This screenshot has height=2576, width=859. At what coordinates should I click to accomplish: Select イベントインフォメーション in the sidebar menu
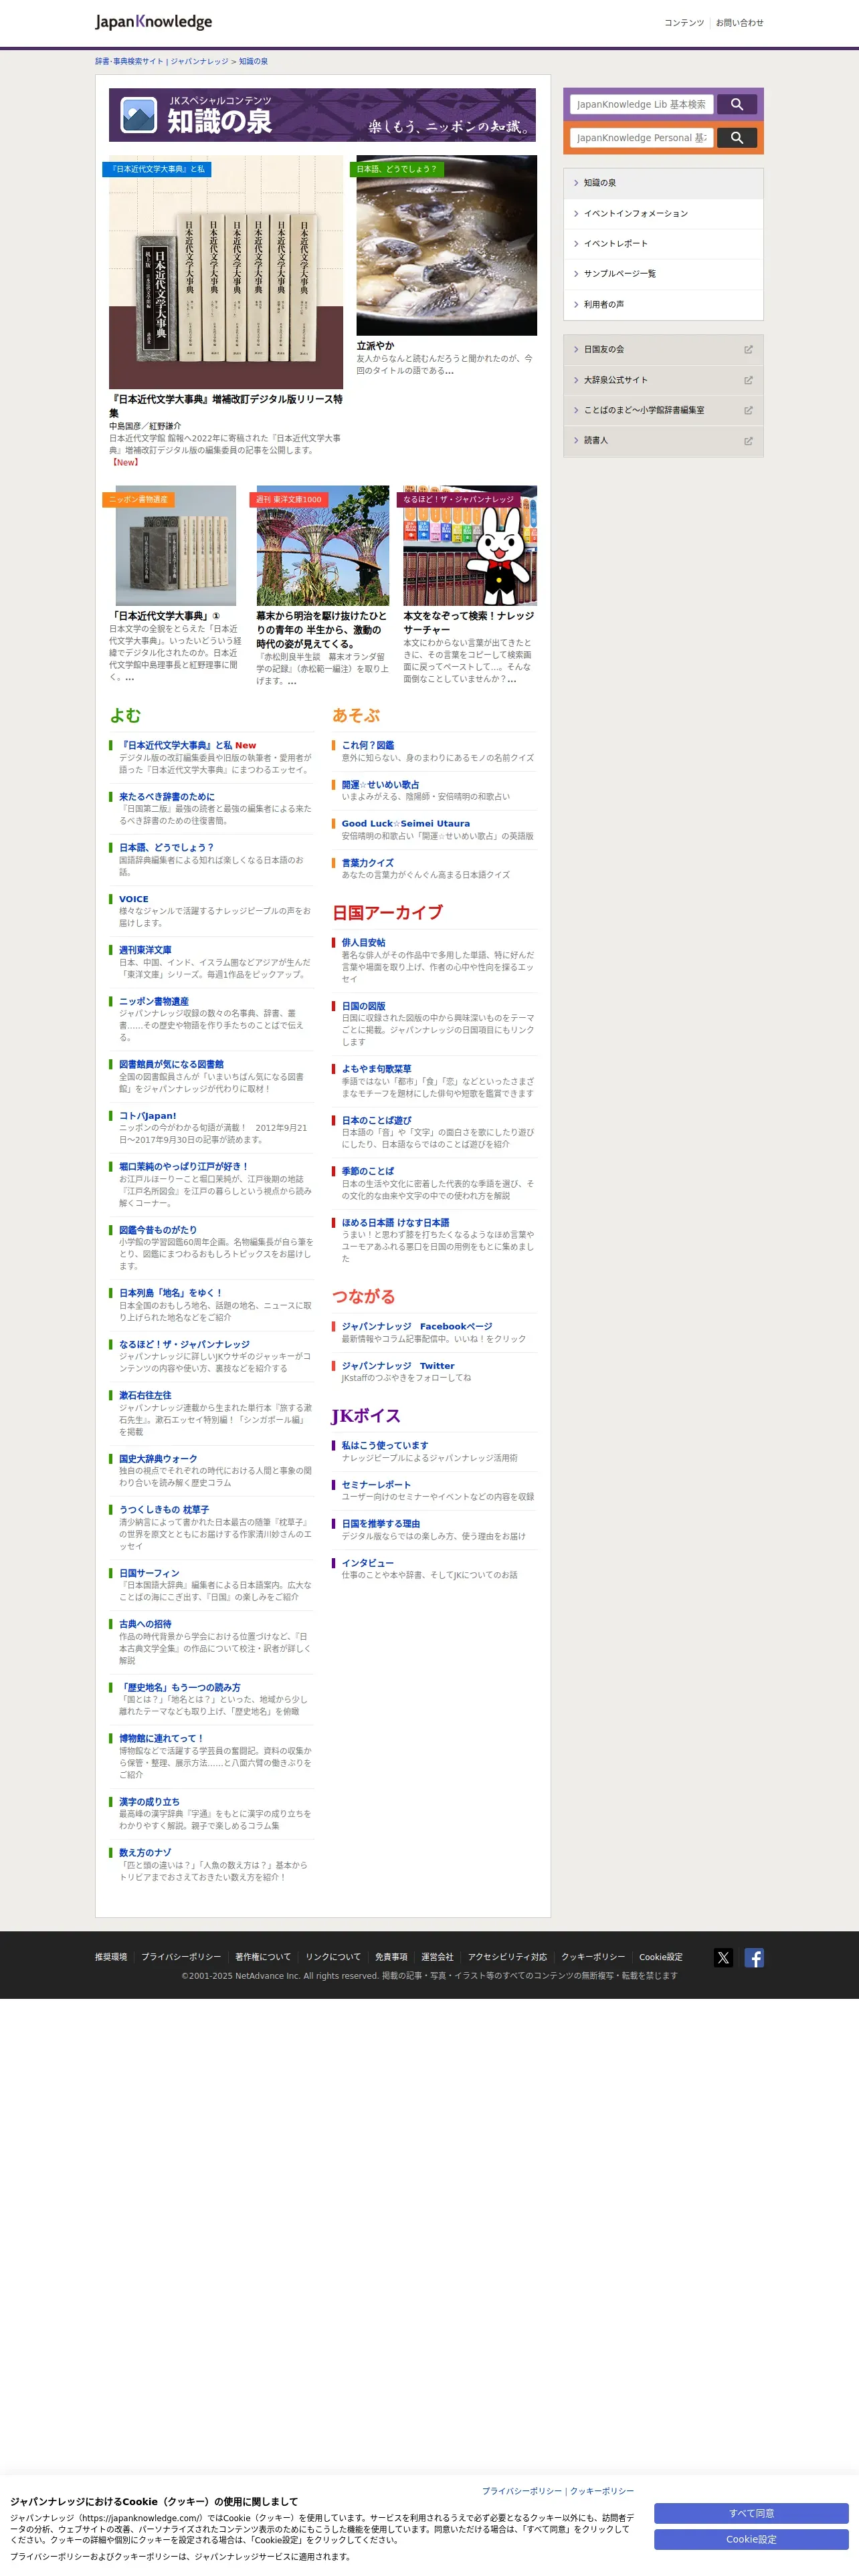(x=663, y=213)
